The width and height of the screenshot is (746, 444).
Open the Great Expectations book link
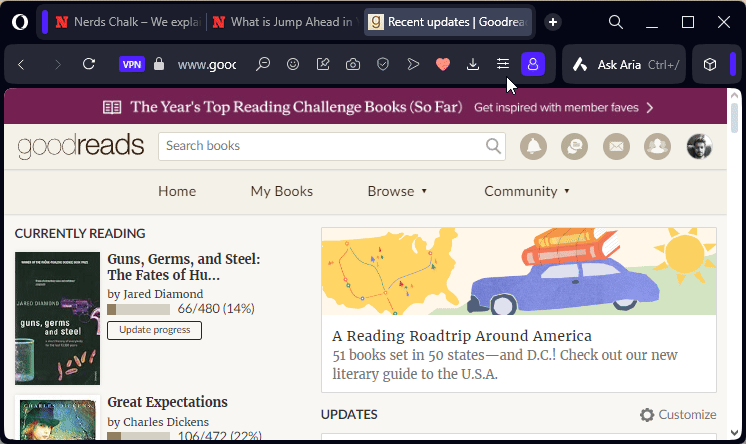coord(167,402)
